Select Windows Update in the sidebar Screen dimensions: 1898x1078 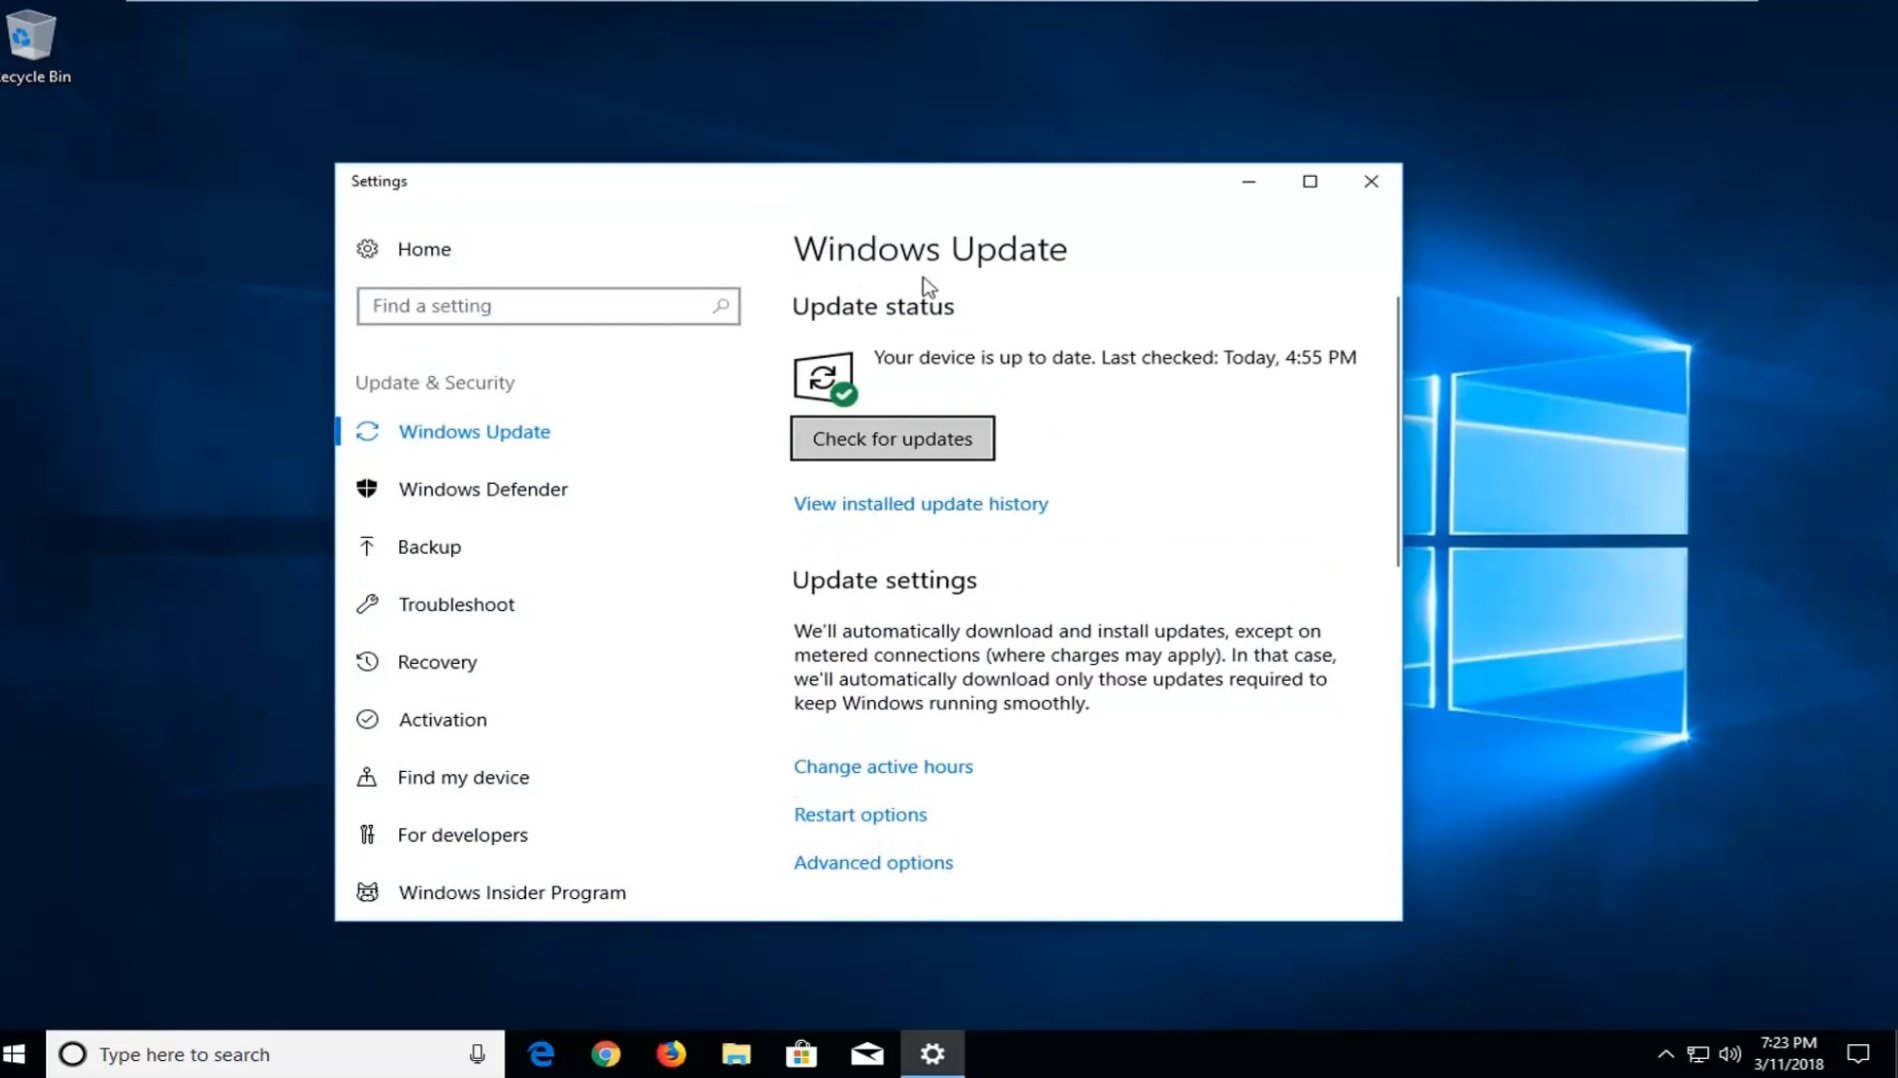[474, 432]
